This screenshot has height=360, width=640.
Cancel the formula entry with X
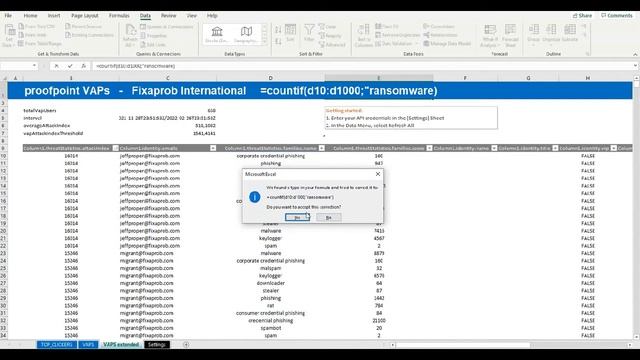point(56,66)
